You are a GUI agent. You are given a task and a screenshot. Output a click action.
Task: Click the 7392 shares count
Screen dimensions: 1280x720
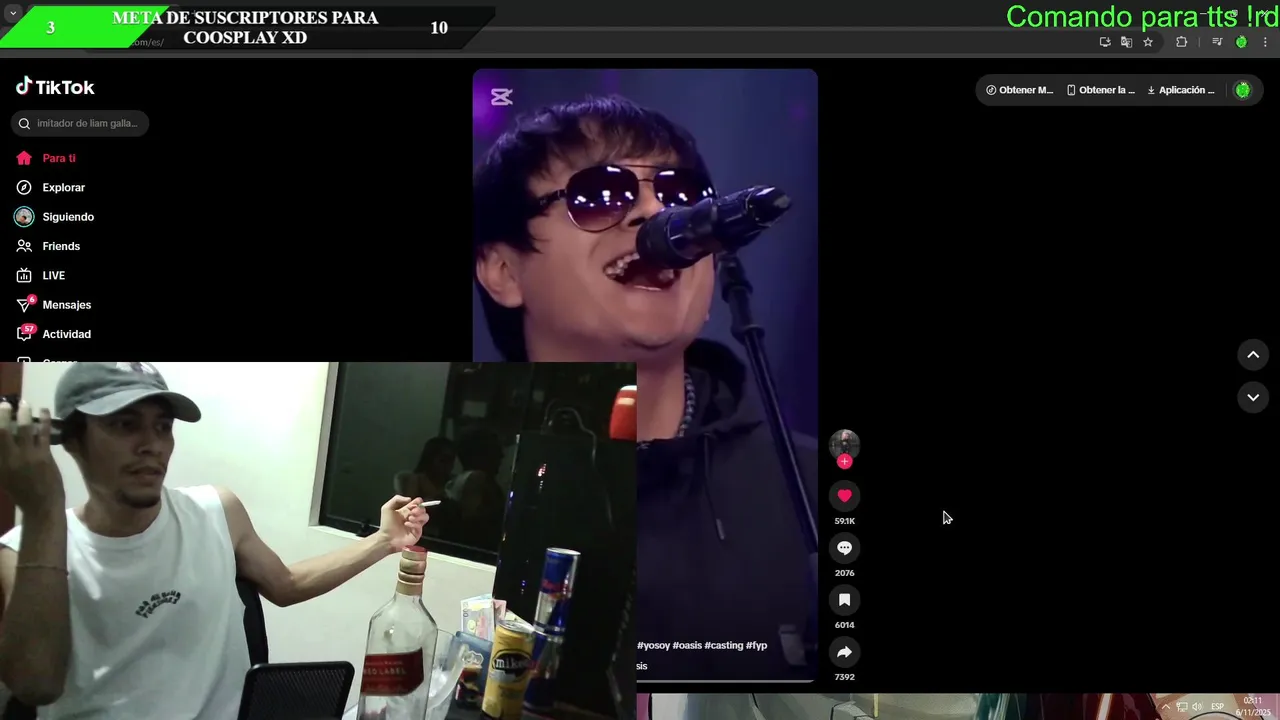pos(844,677)
